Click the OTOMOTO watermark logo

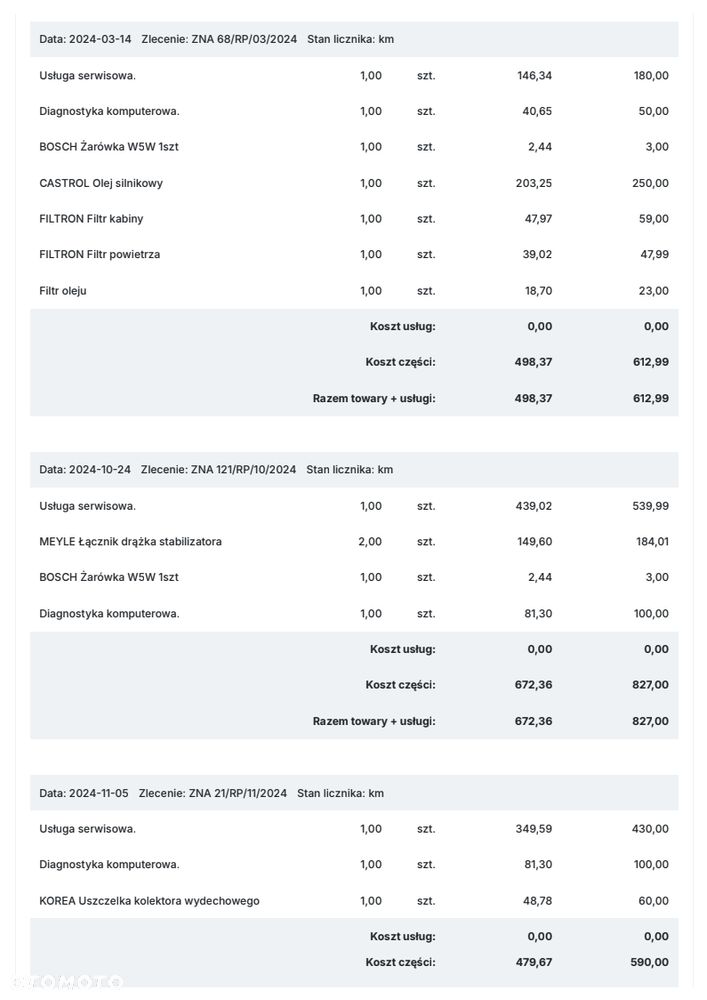point(69,981)
